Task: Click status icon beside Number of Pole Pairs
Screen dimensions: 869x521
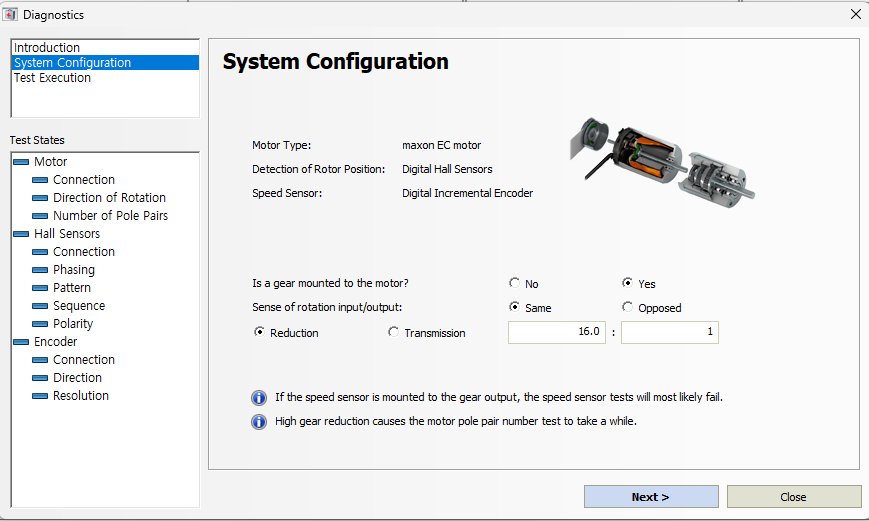Action: [x=40, y=216]
